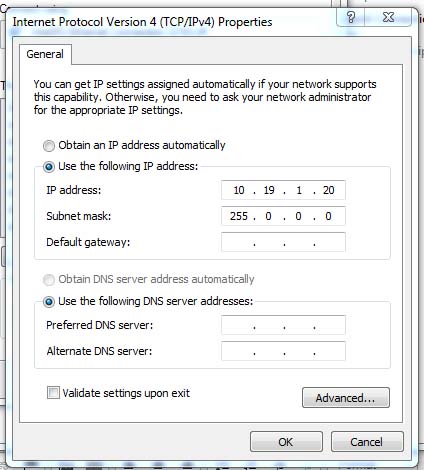
Task: Enable Validate settings upon exit checkbox
Action: 53,393
